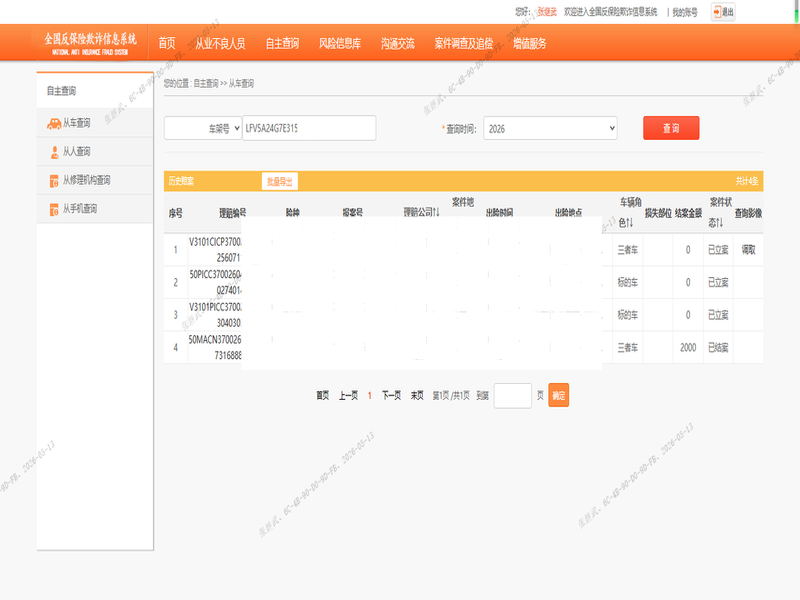Open the 自主查询 top menu

[x=282, y=43]
